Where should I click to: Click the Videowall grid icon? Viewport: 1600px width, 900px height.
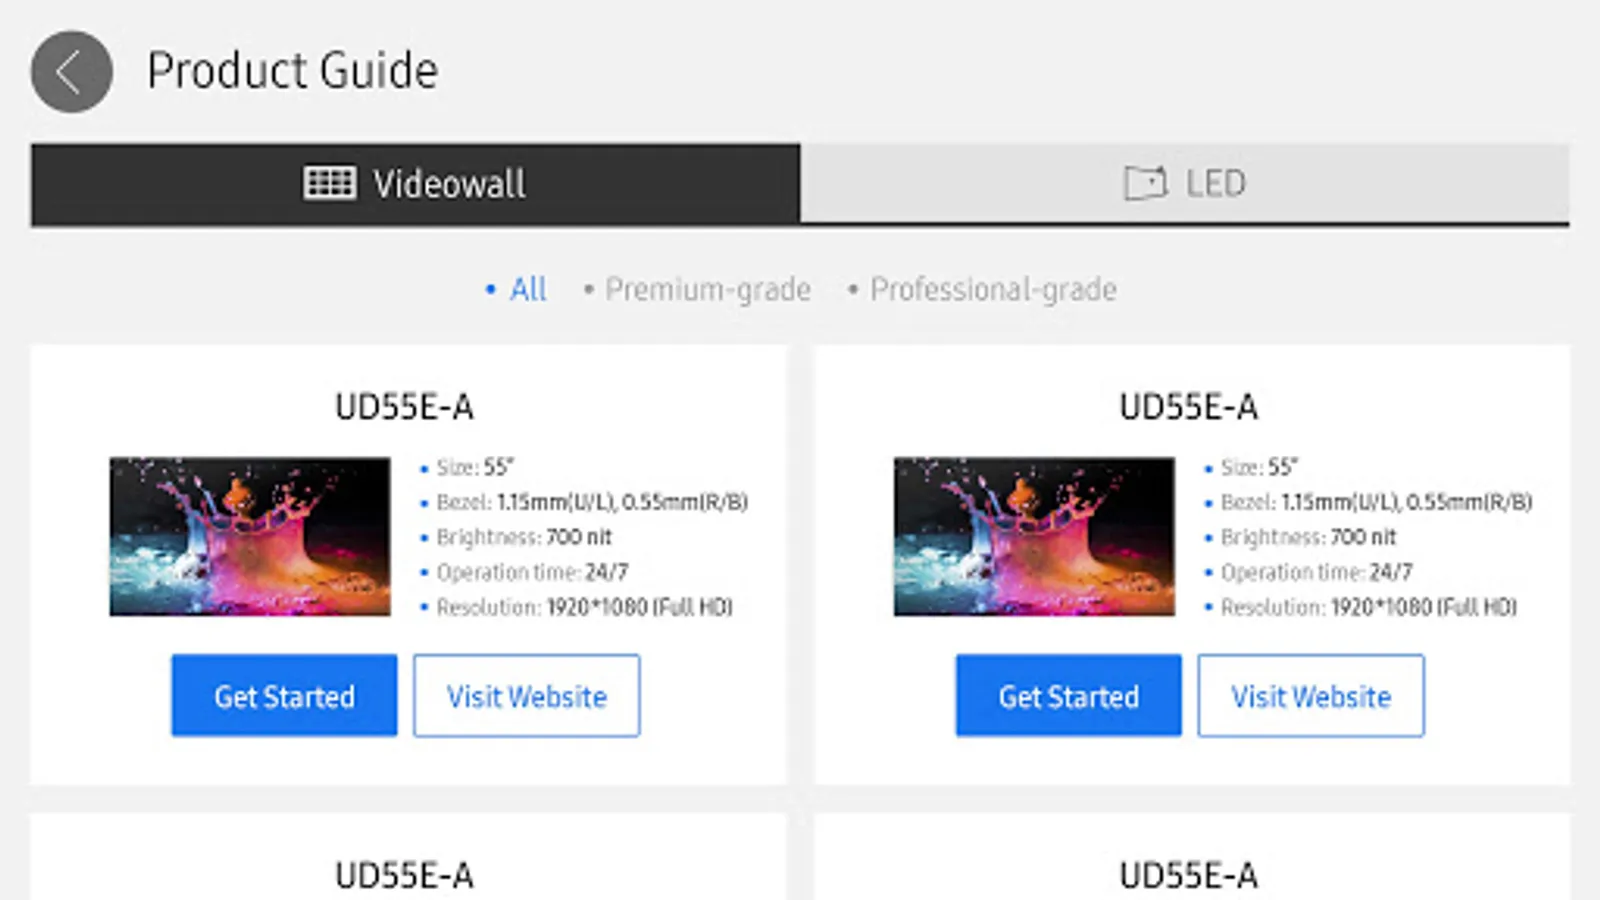329,183
